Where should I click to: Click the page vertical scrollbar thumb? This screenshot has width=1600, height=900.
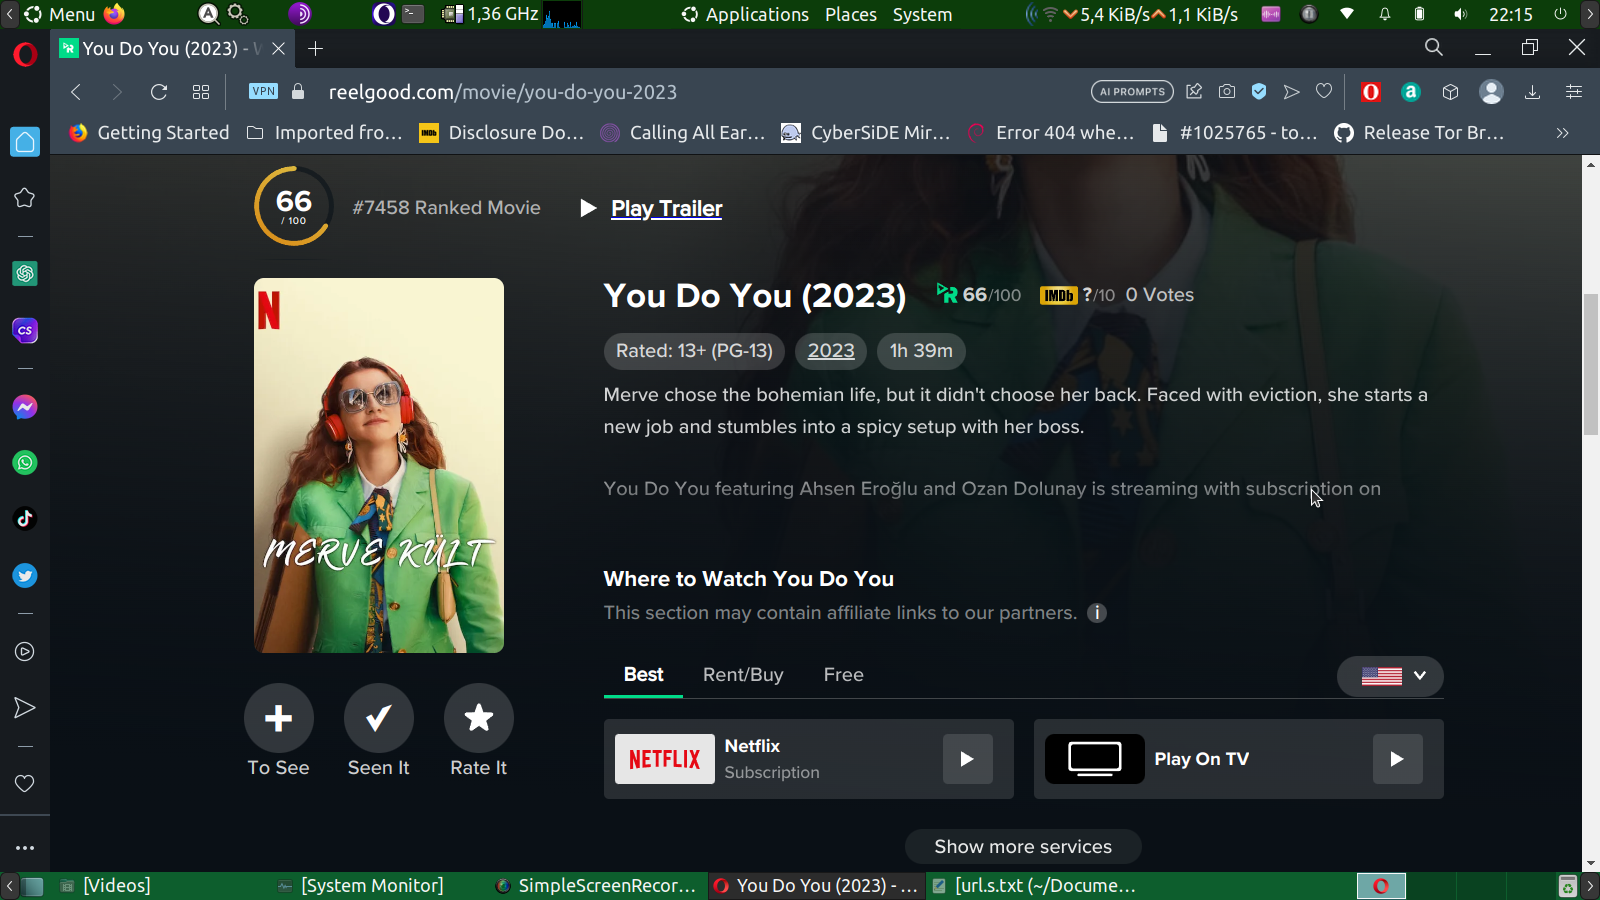[1591, 365]
